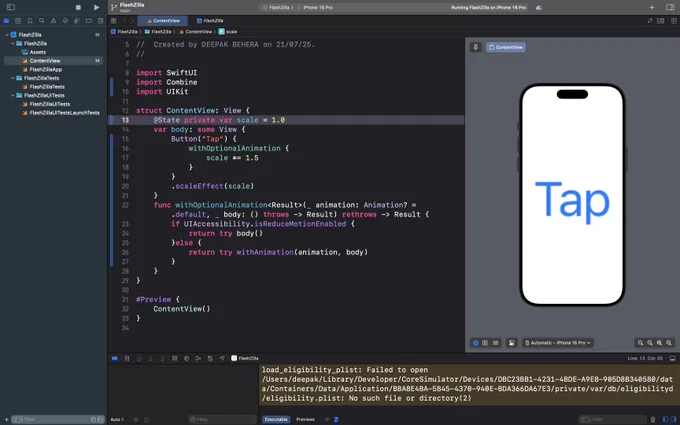Screen dimensions: 680x425
Task: Go back in editor history
Action: [124, 21]
